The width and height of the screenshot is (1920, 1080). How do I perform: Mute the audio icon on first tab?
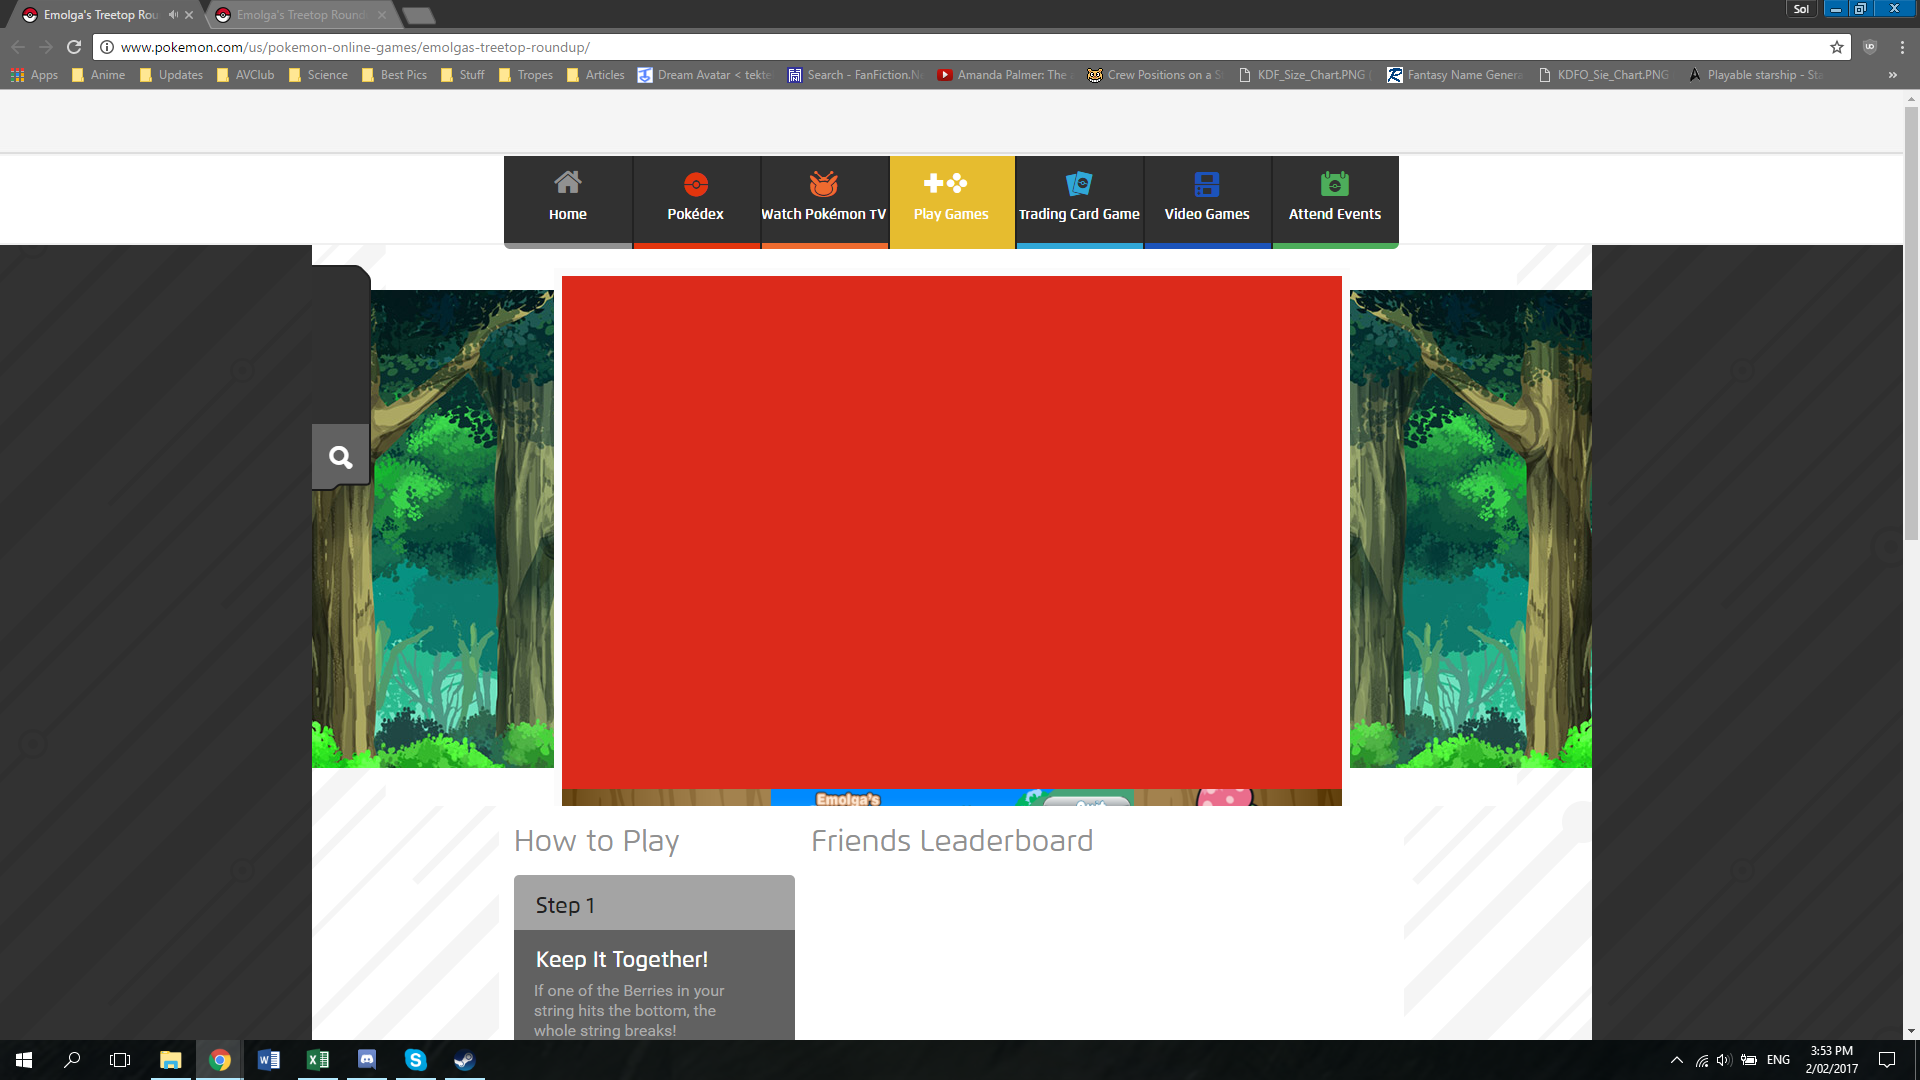173,15
